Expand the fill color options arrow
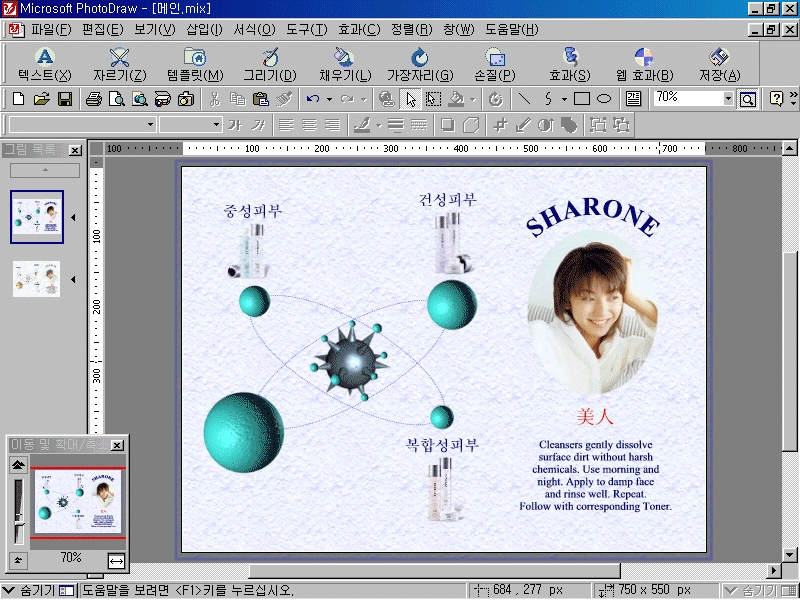800x600 pixels. pyautogui.click(x=473, y=99)
